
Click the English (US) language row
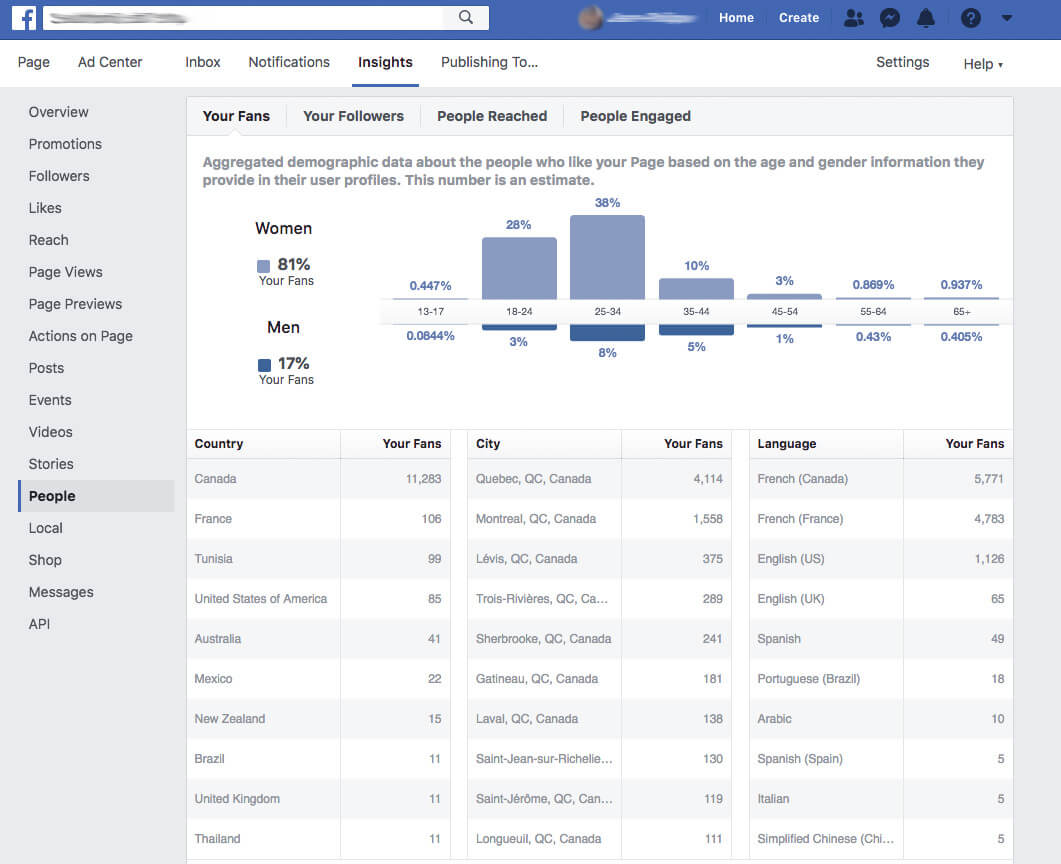[x=881, y=559]
